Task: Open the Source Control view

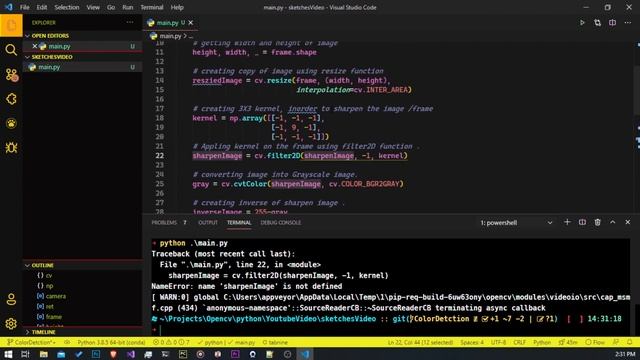Action: pos(11,75)
